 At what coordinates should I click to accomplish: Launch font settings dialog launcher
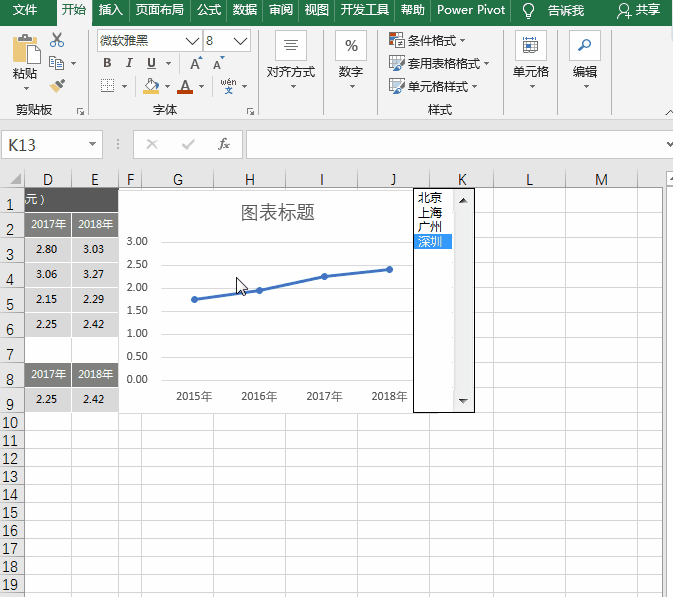(x=250, y=112)
